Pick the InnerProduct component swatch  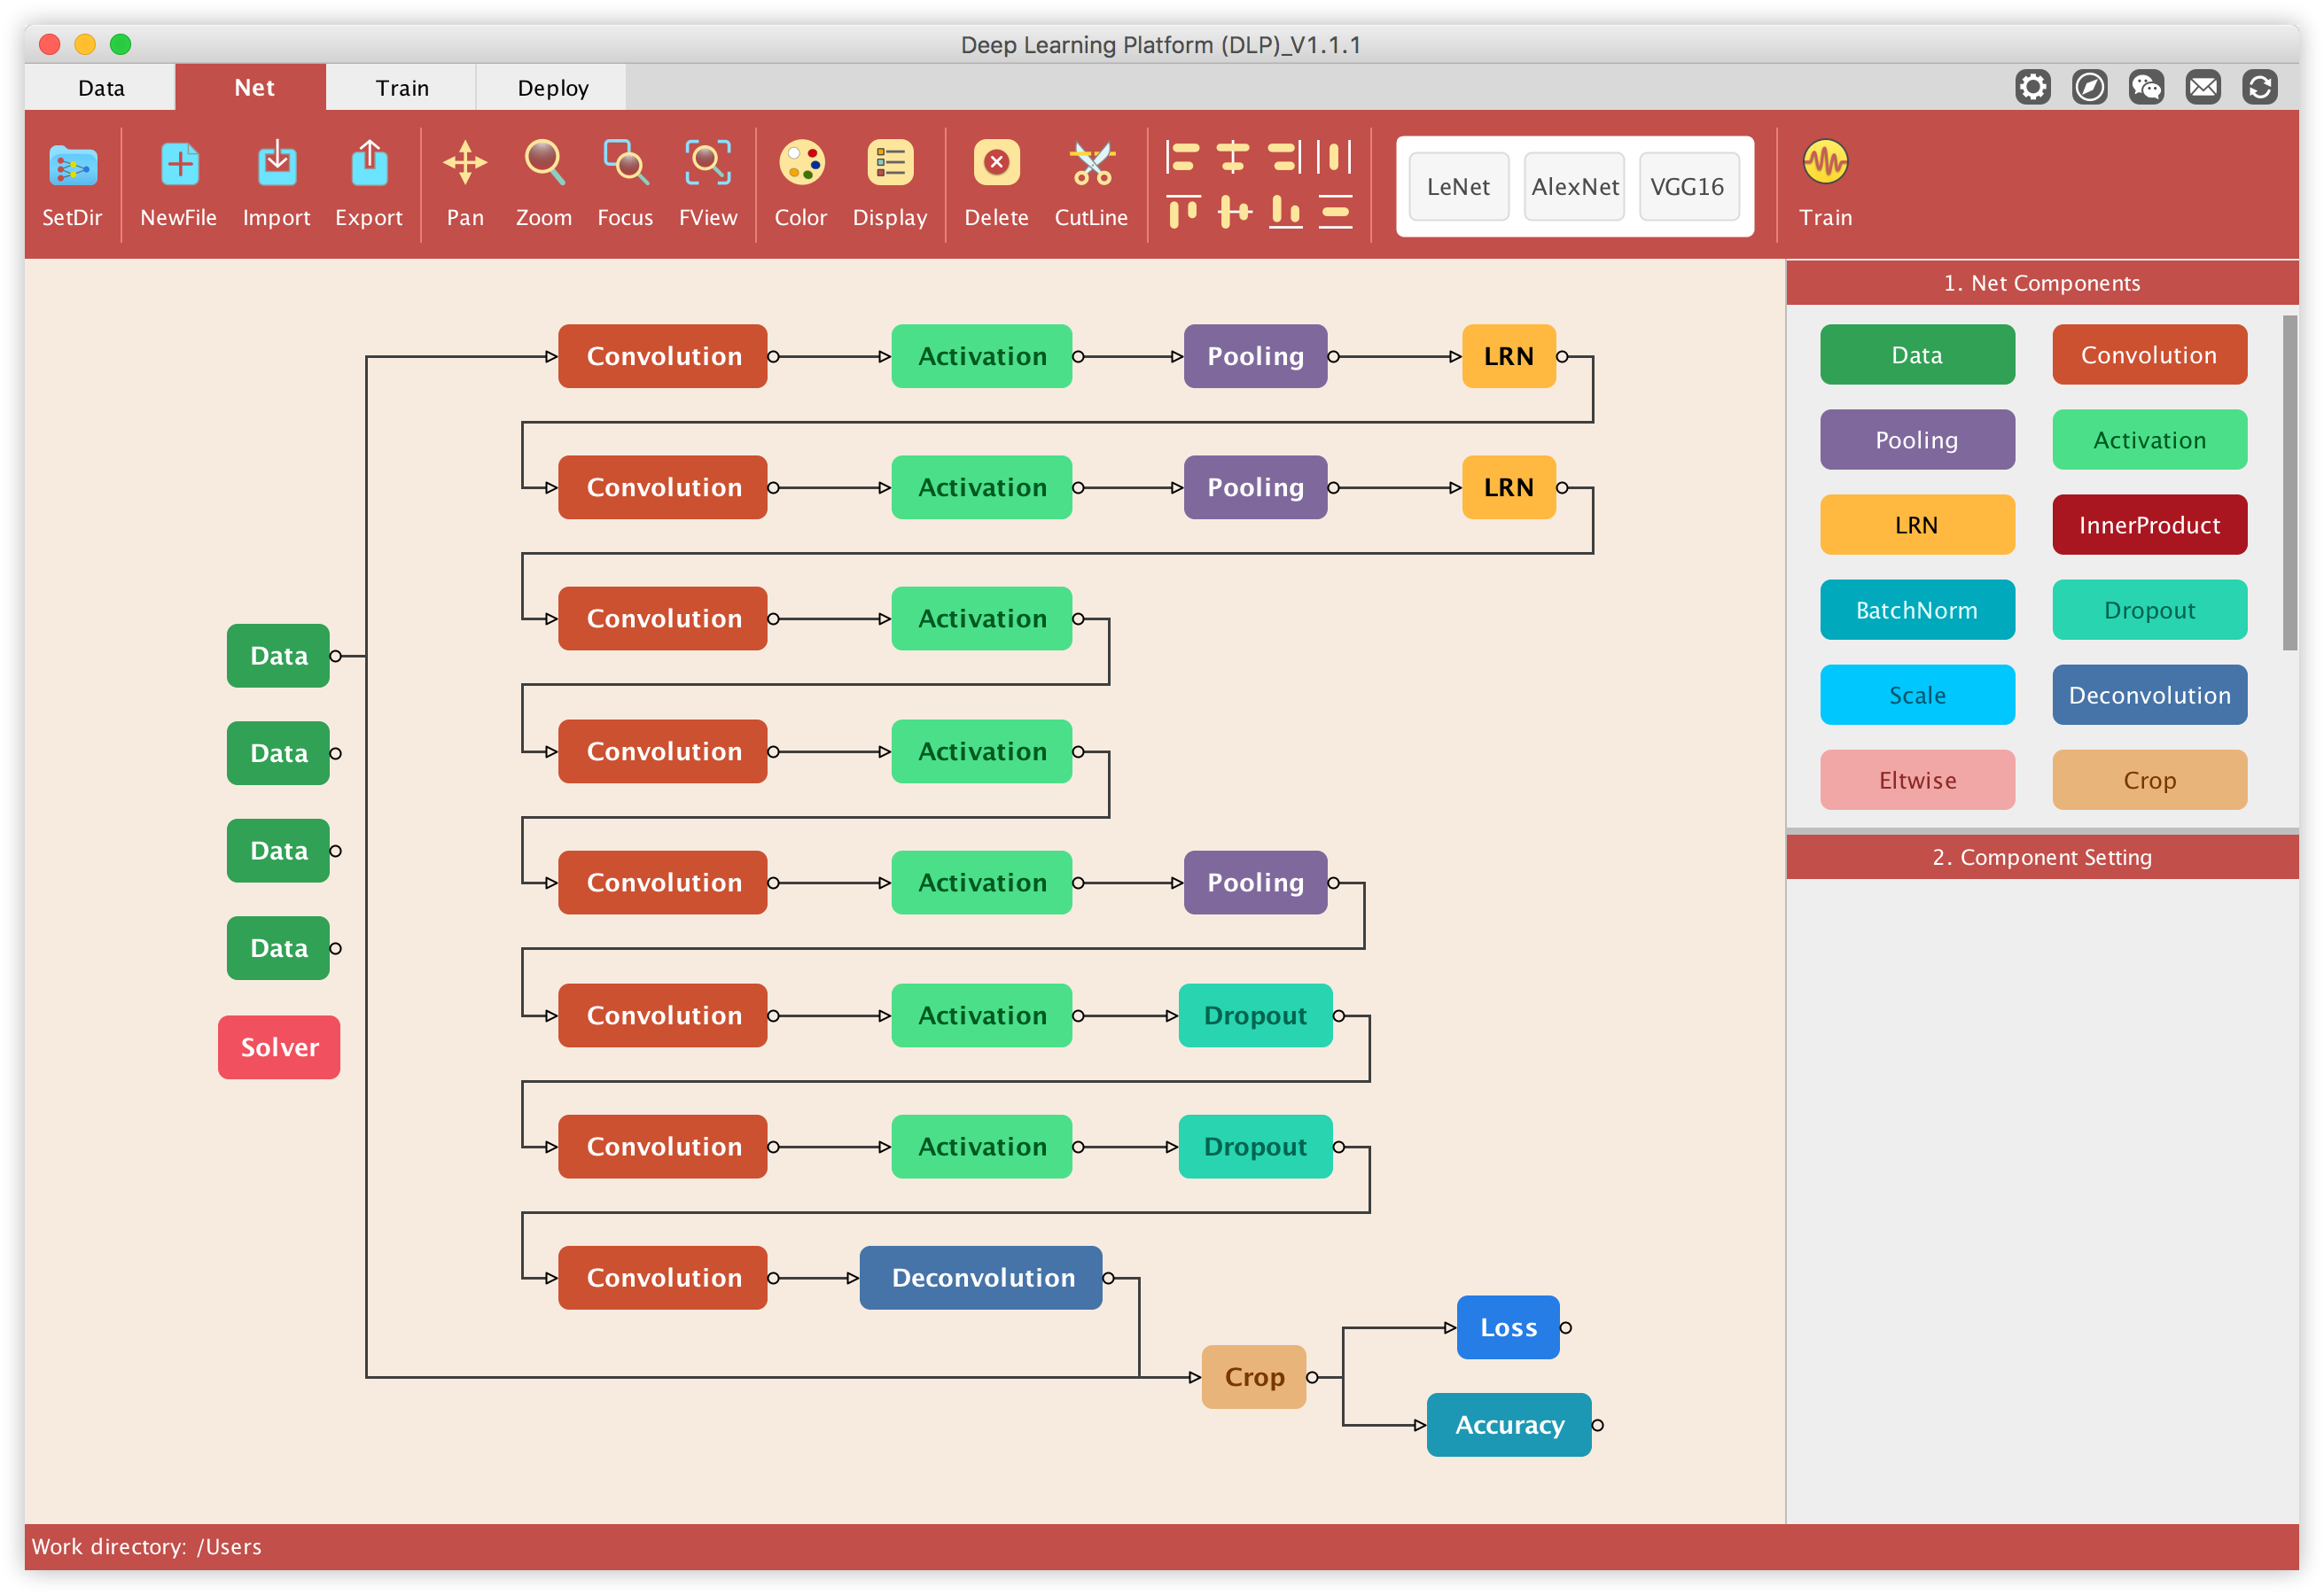2149,525
